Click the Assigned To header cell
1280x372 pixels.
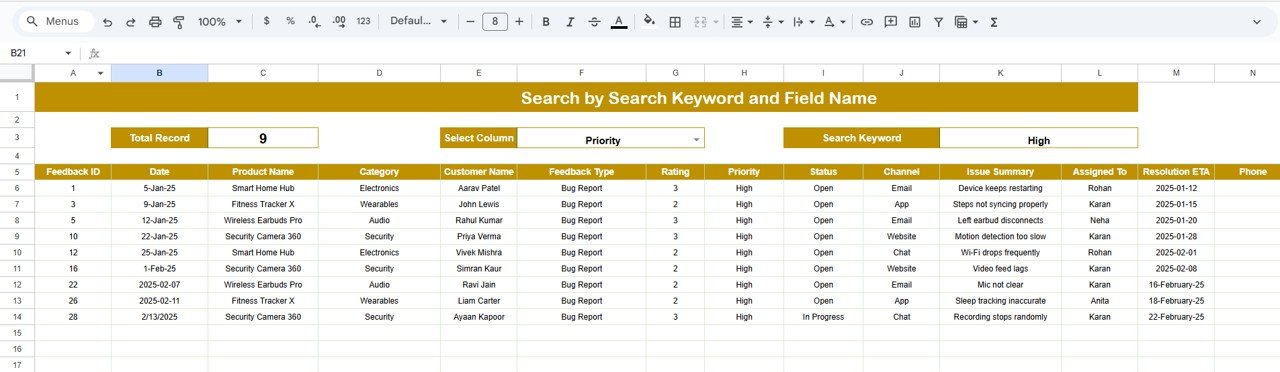point(1099,172)
